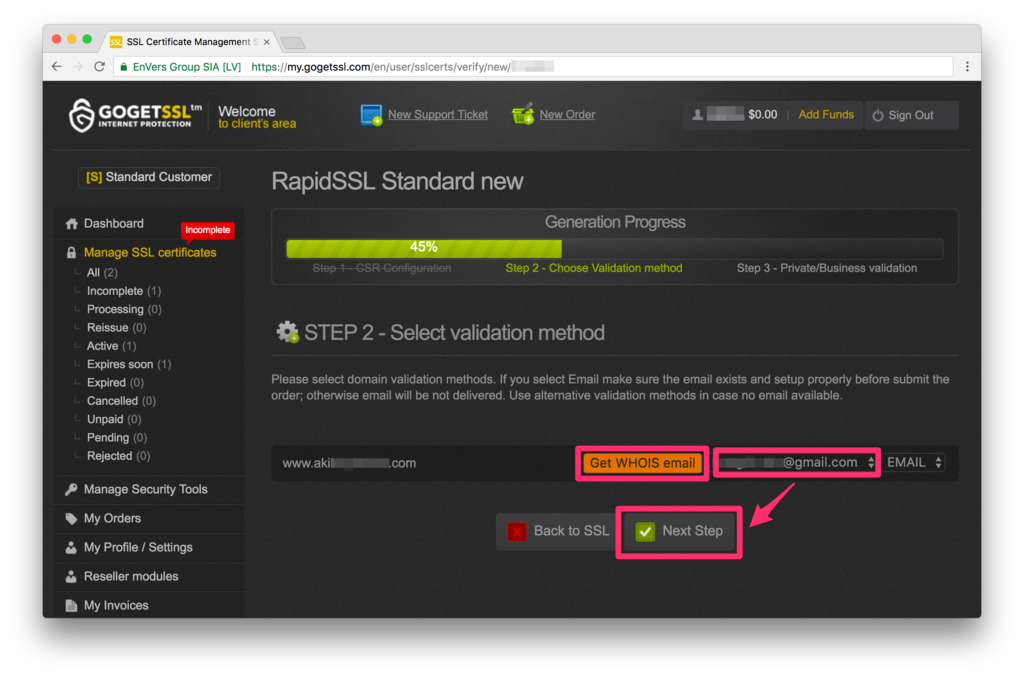The image size is (1024, 679).
Task: Click Step 2 - Choose Validation method label
Action: (594, 268)
